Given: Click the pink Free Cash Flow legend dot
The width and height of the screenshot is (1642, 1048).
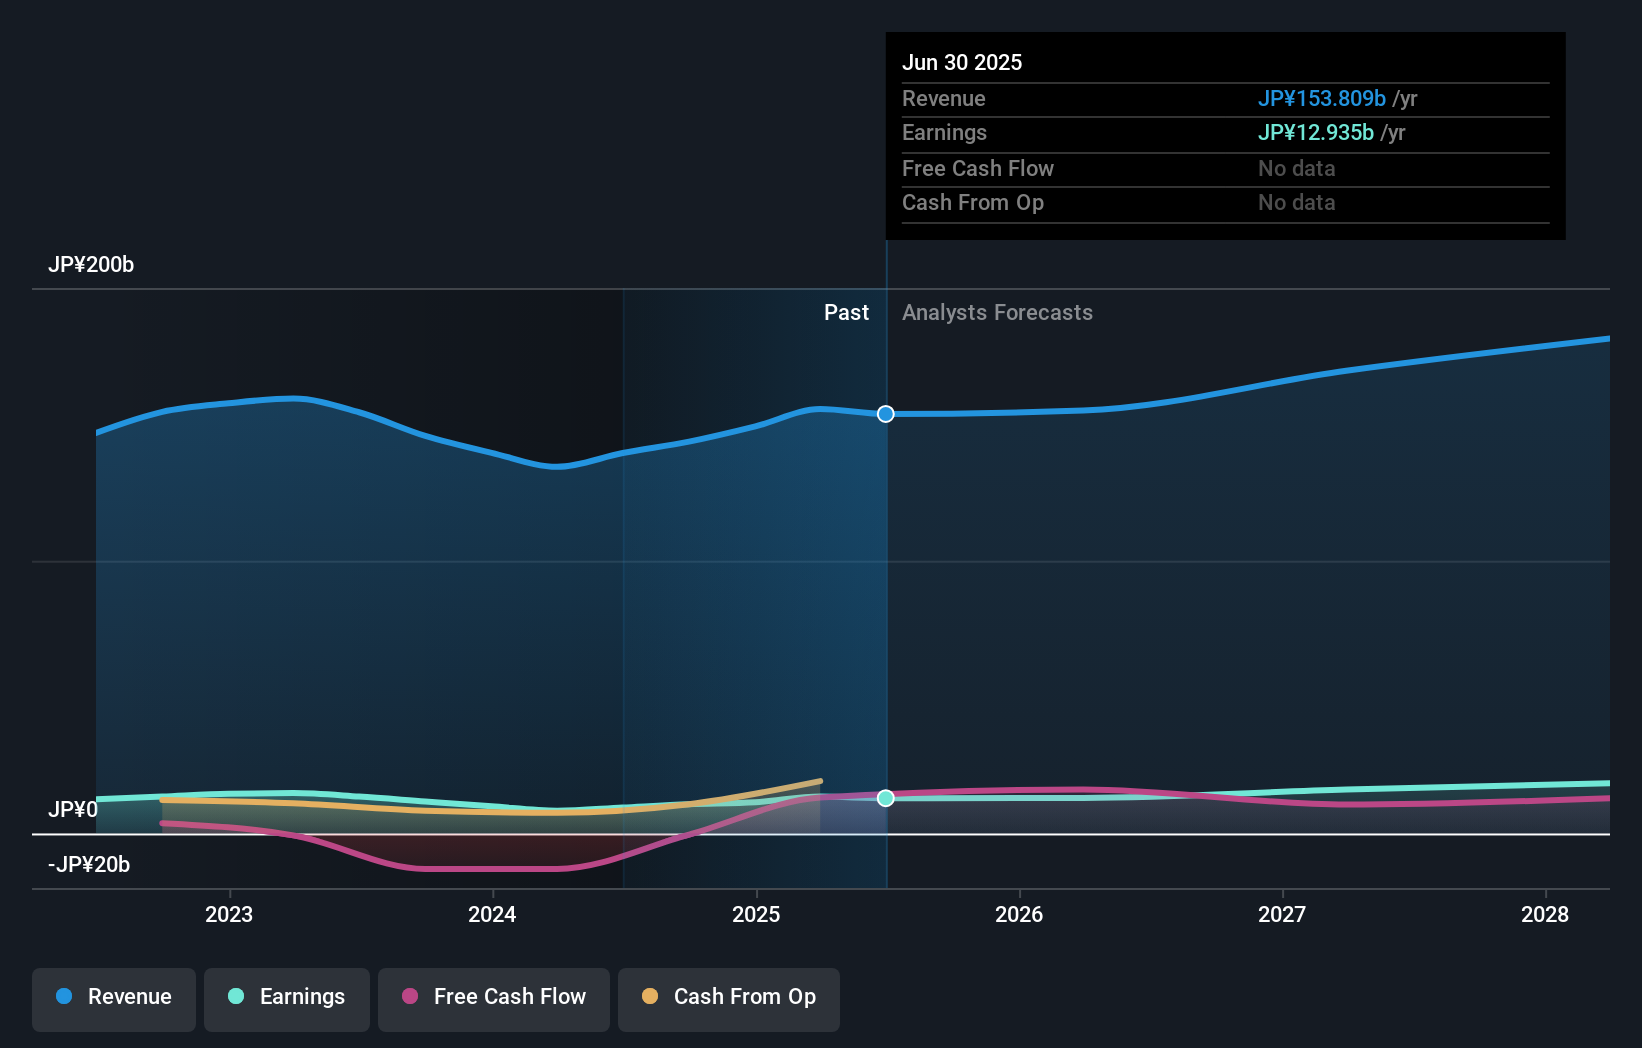Looking at the screenshot, I should pyautogui.click(x=409, y=997).
